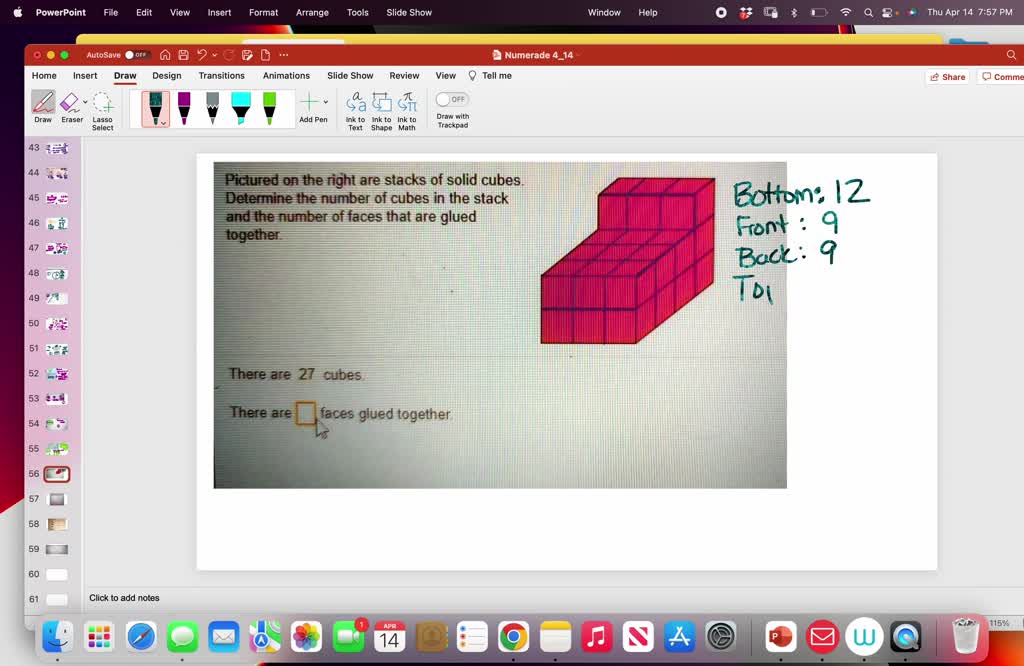Switch to the Animations tab
The width and height of the screenshot is (1024, 666).
(286, 75)
